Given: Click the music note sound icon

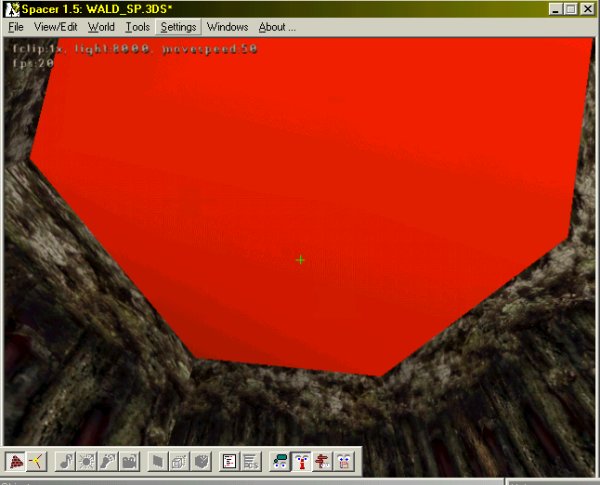Looking at the screenshot, I should 65,461.
